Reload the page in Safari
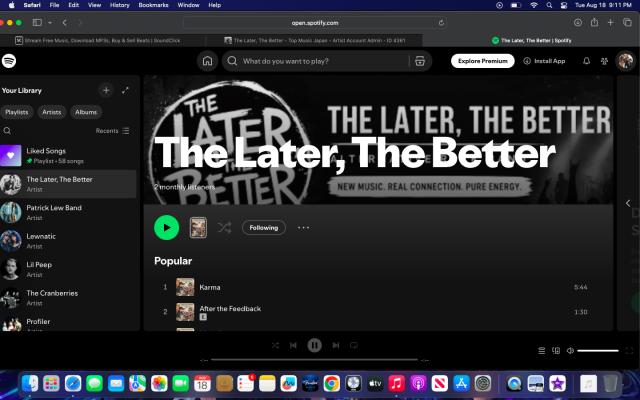 [441, 23]
